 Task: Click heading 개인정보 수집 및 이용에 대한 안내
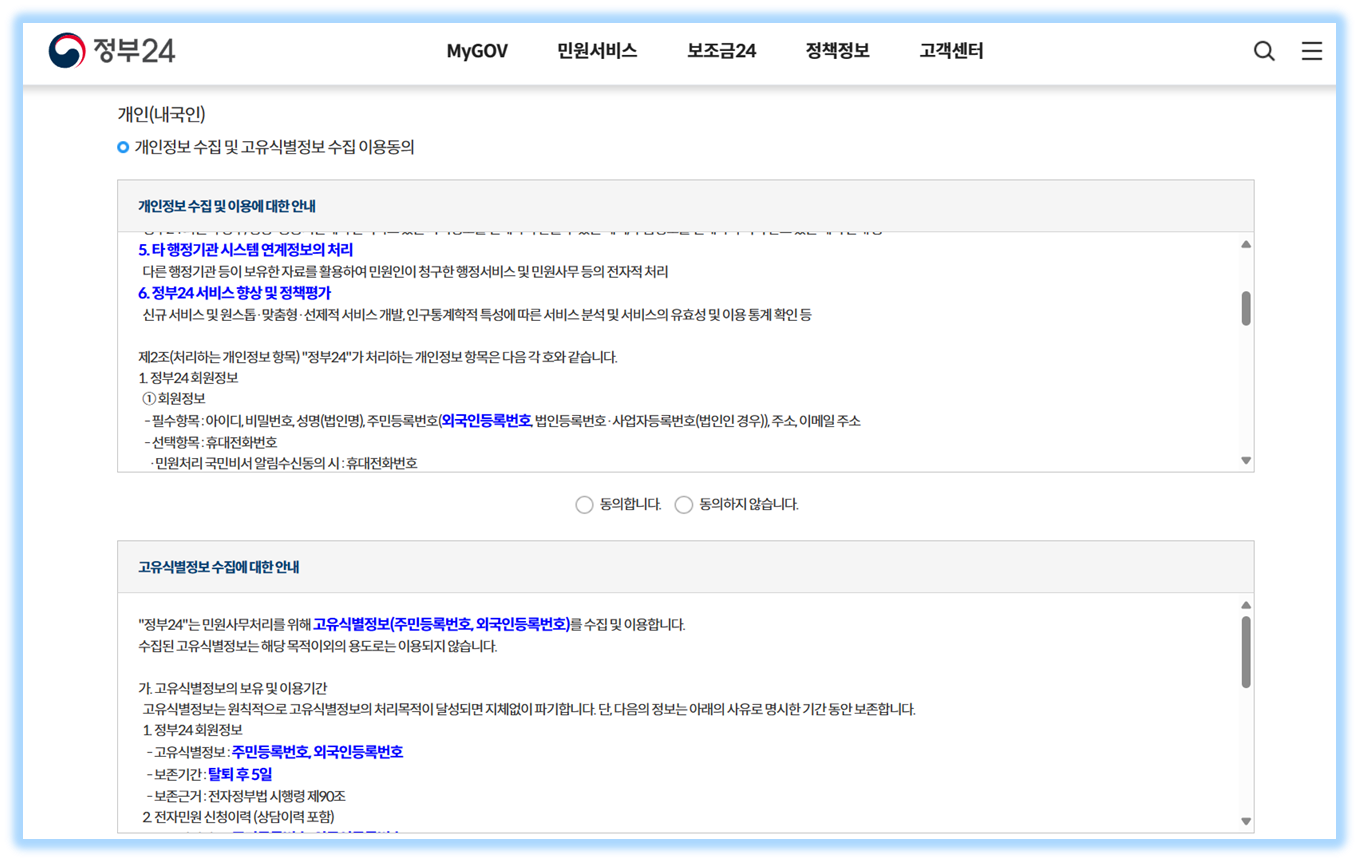click(227, 206)
